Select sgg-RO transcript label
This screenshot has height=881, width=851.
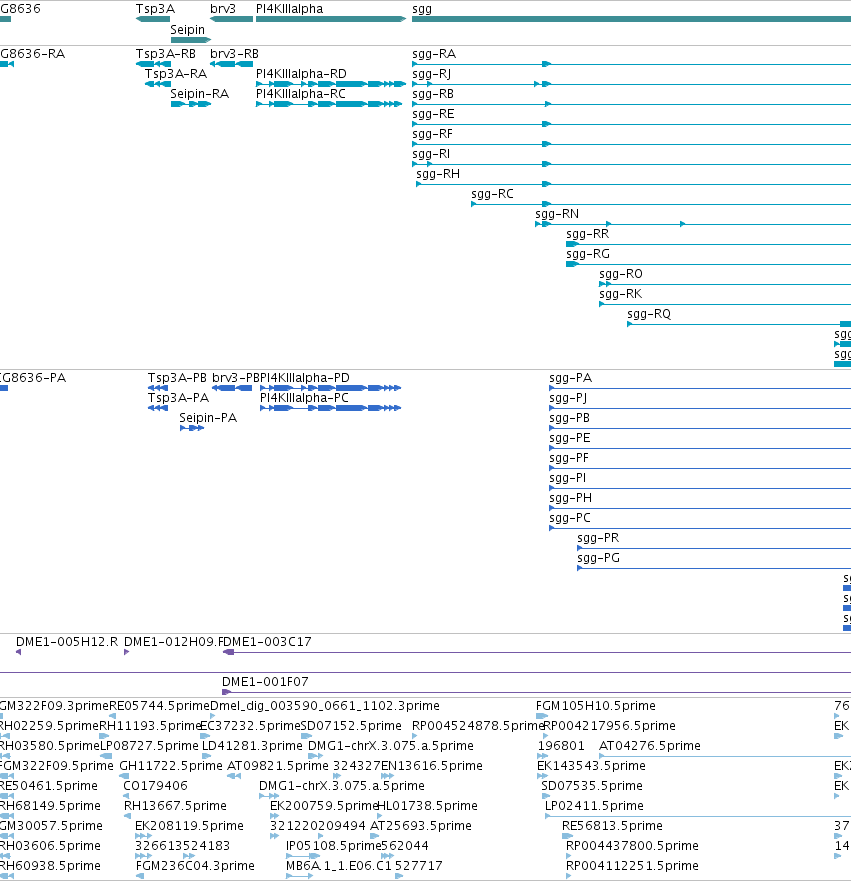coord(621,274)
